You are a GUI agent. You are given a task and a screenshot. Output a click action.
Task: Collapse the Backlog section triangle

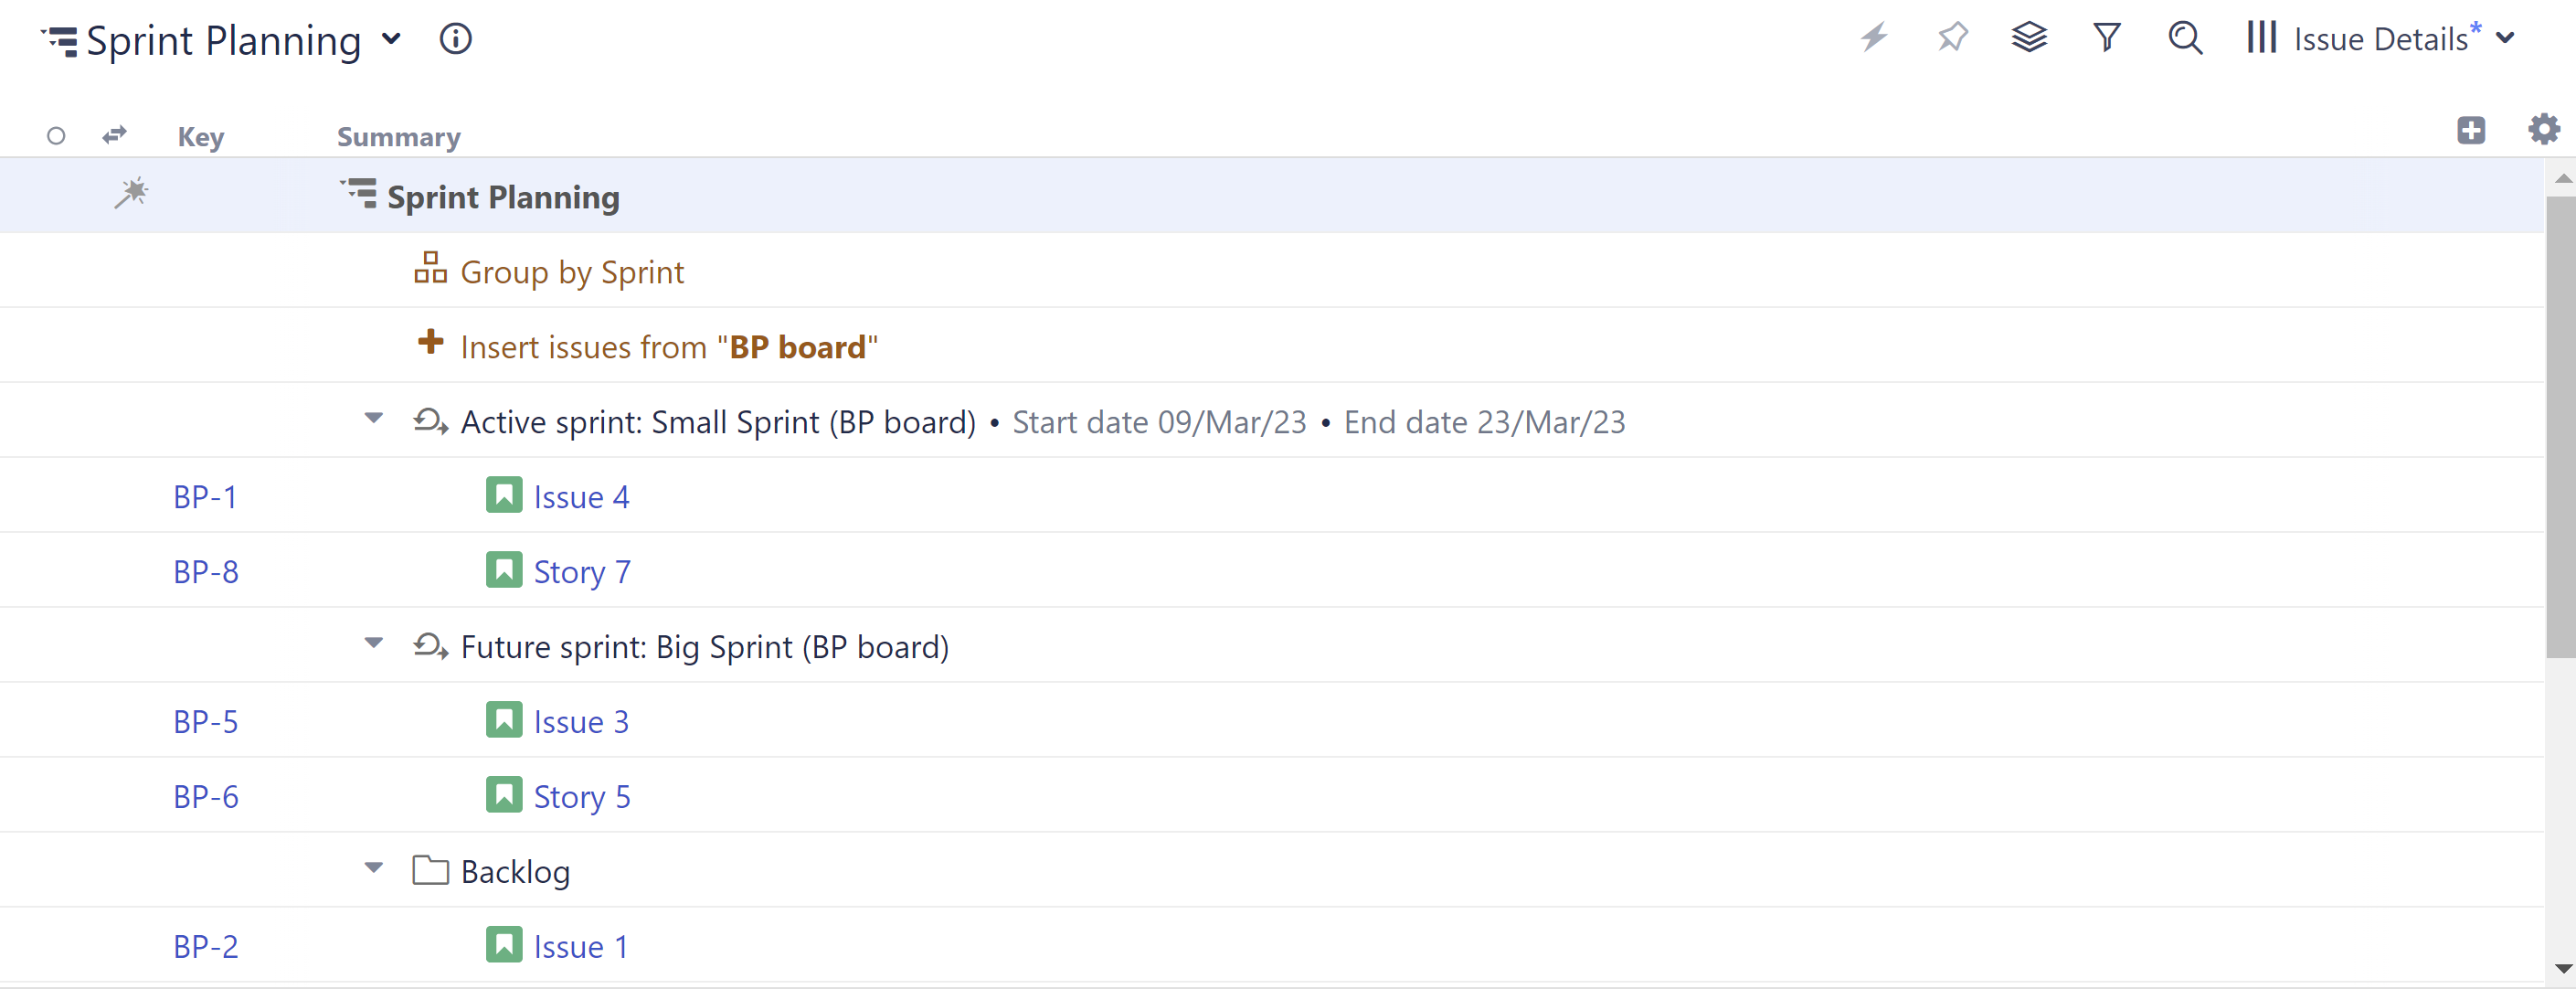372,869
